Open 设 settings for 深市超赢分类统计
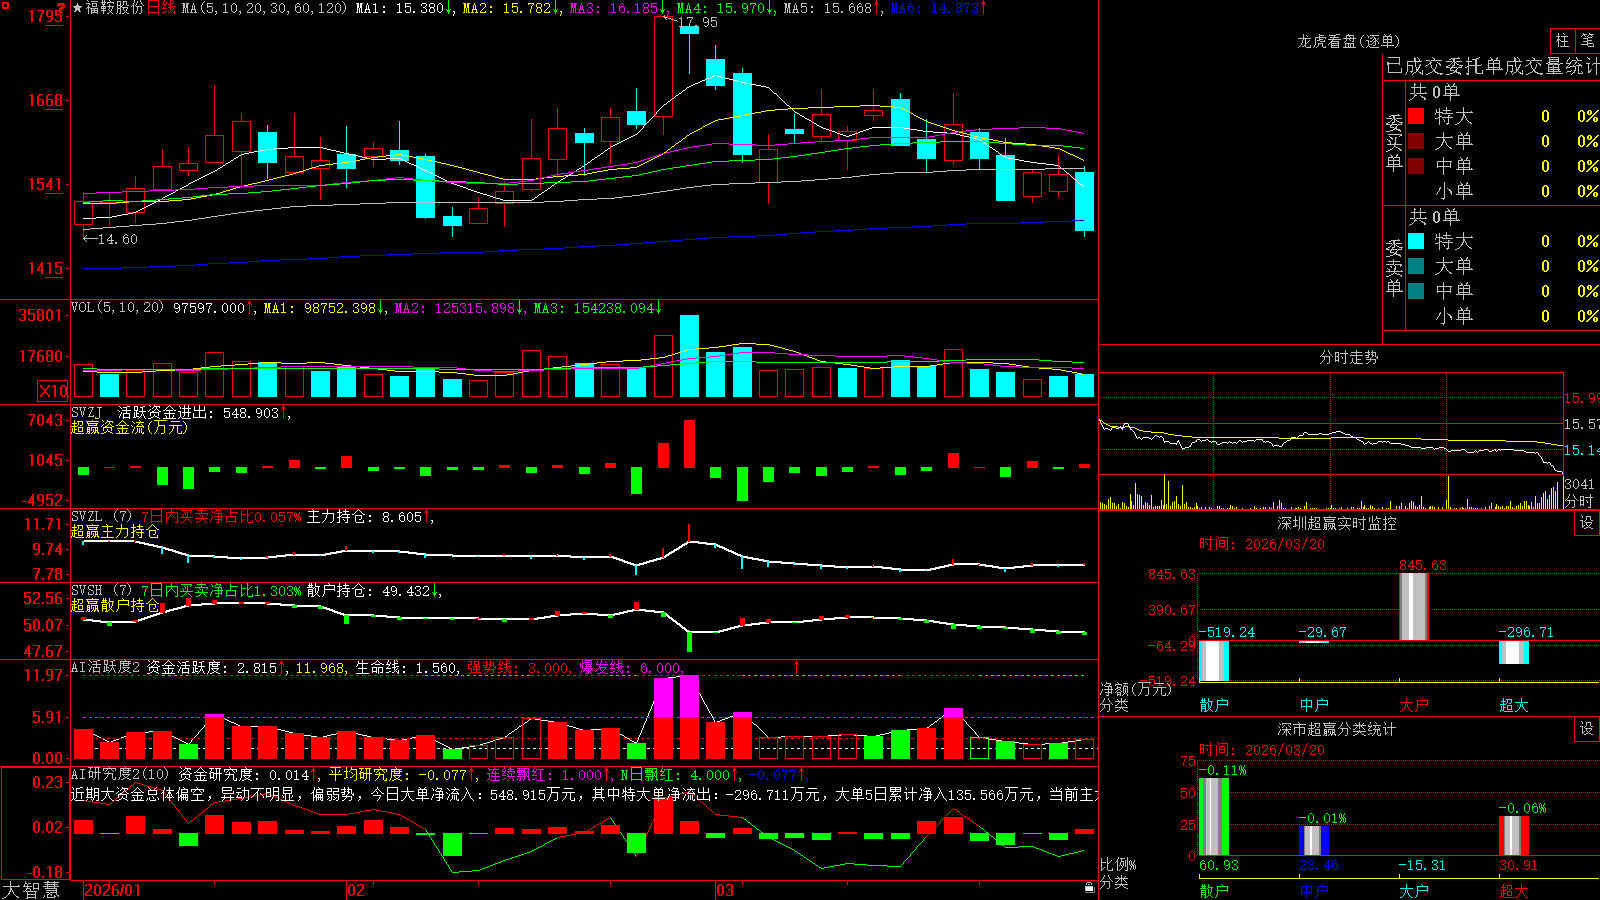Screen dimensions: 1600x900 click(1587, 729)
